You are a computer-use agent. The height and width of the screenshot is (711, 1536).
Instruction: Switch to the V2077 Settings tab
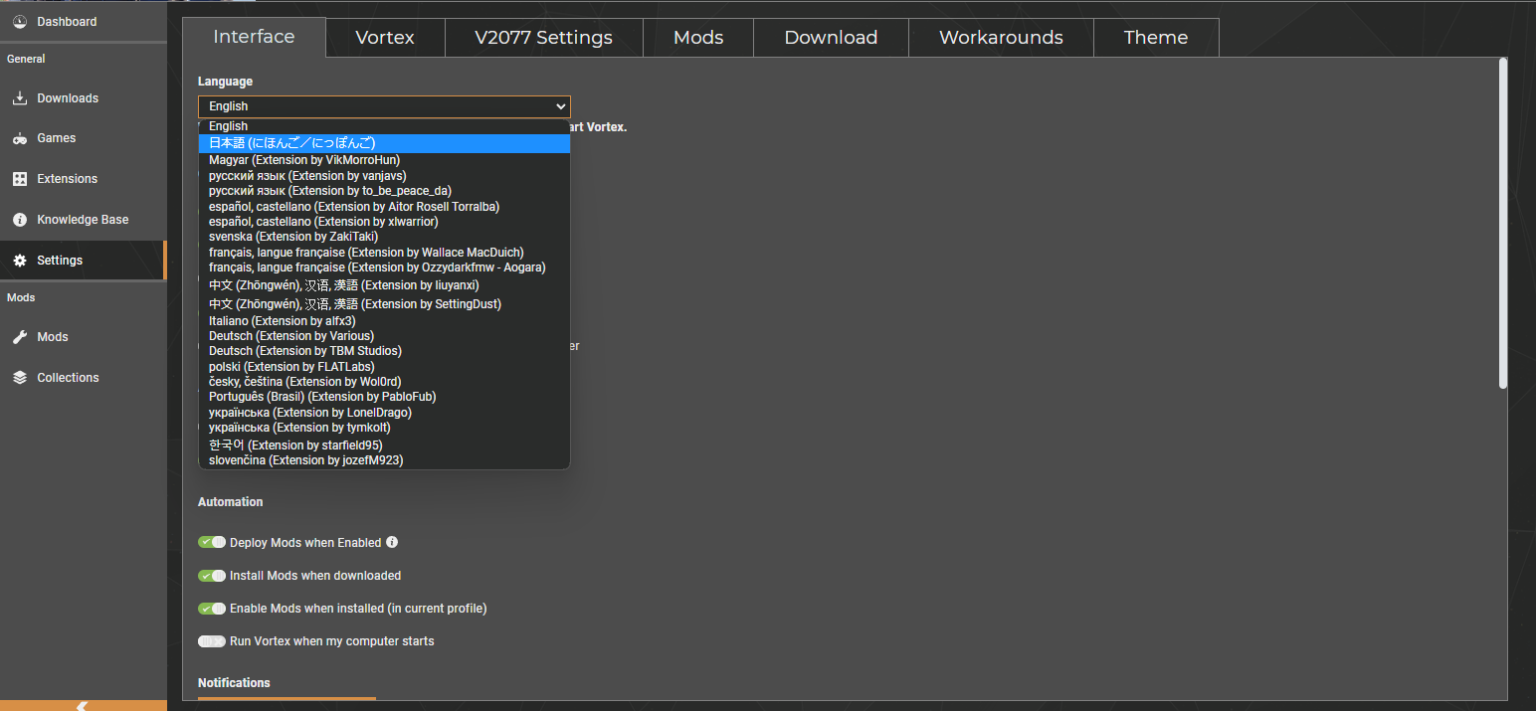pos(544,37)
